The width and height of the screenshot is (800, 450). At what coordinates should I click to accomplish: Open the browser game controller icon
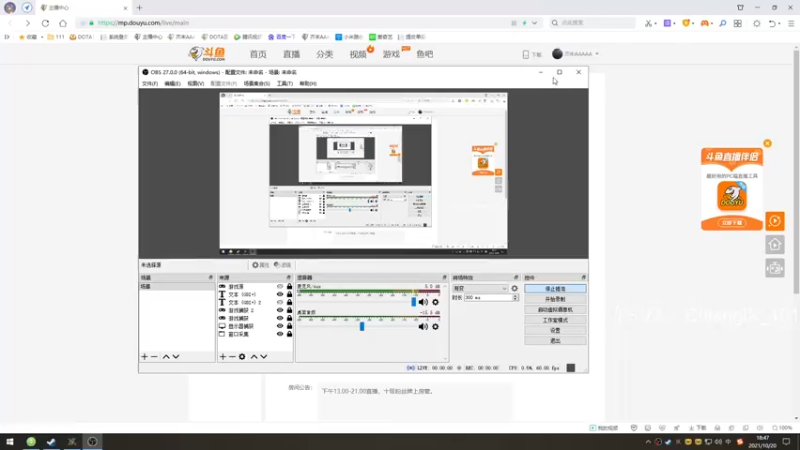click(705, 23)
